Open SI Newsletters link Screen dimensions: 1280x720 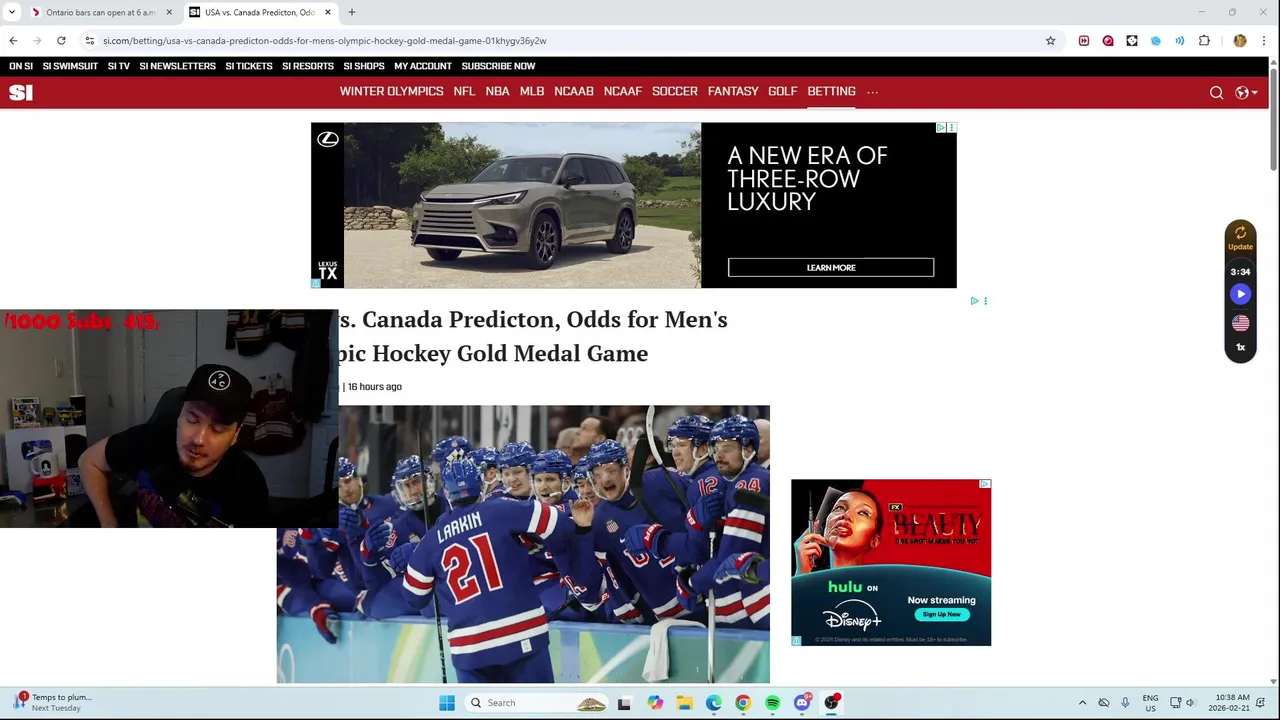coord(178,66)
